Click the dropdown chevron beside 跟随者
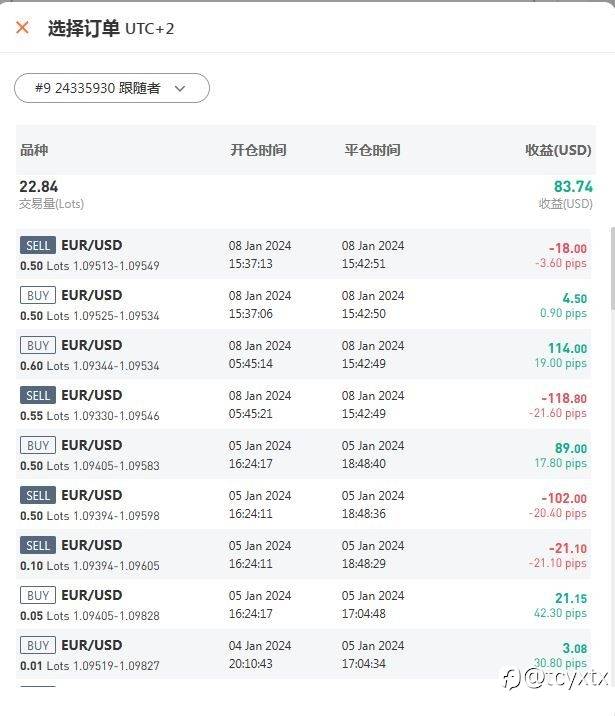Screen dimensions: 615x716 181,88
